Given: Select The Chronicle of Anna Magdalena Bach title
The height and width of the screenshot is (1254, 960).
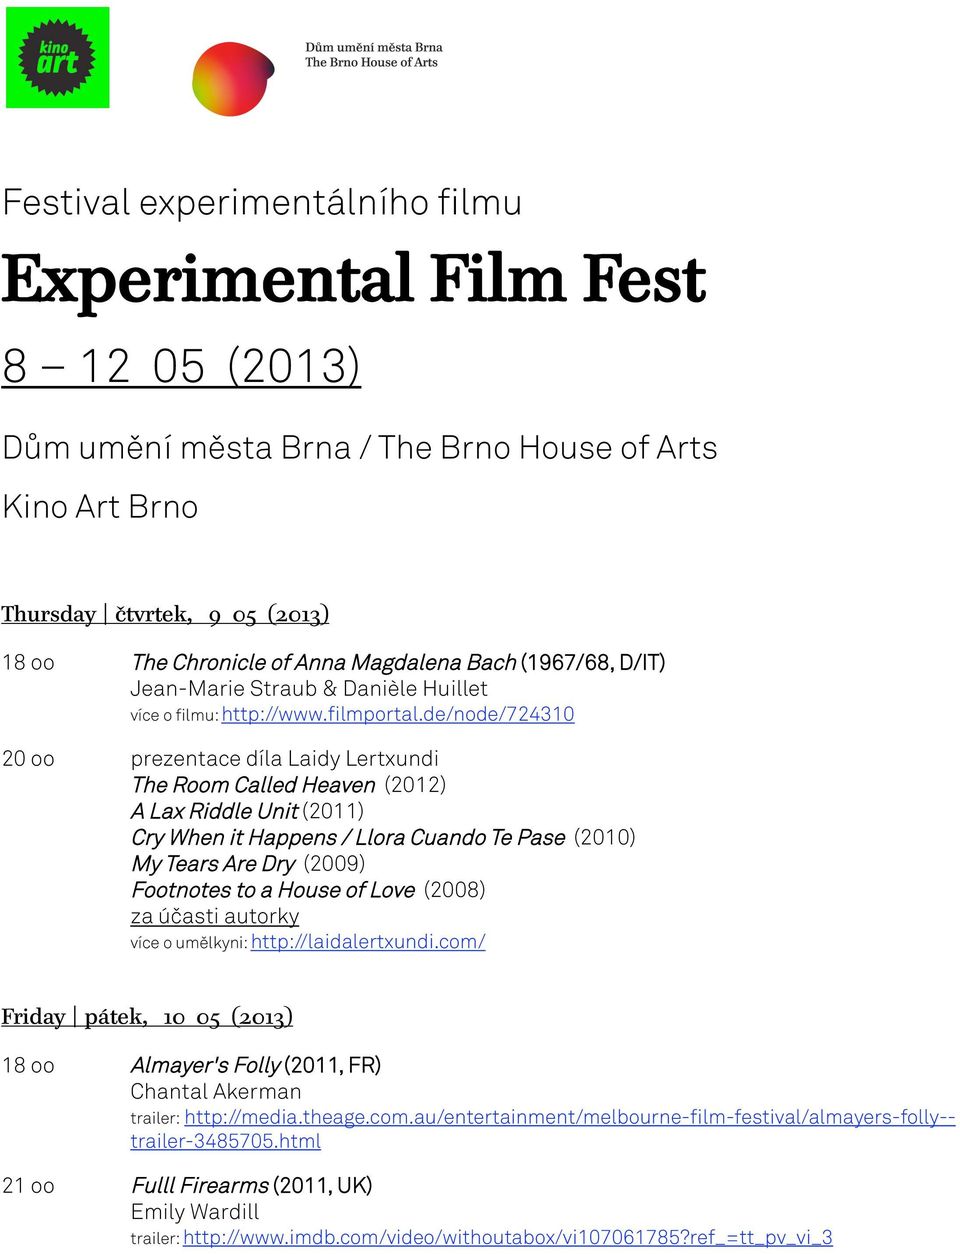Looking at the screenshot, I should [323, 662].
